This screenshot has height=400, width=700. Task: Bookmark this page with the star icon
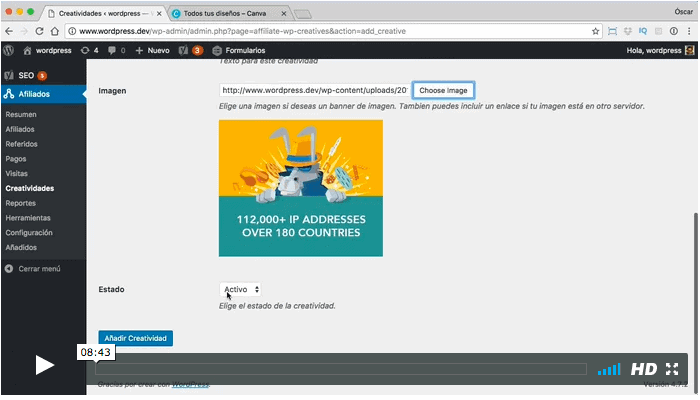pos(595,31)
